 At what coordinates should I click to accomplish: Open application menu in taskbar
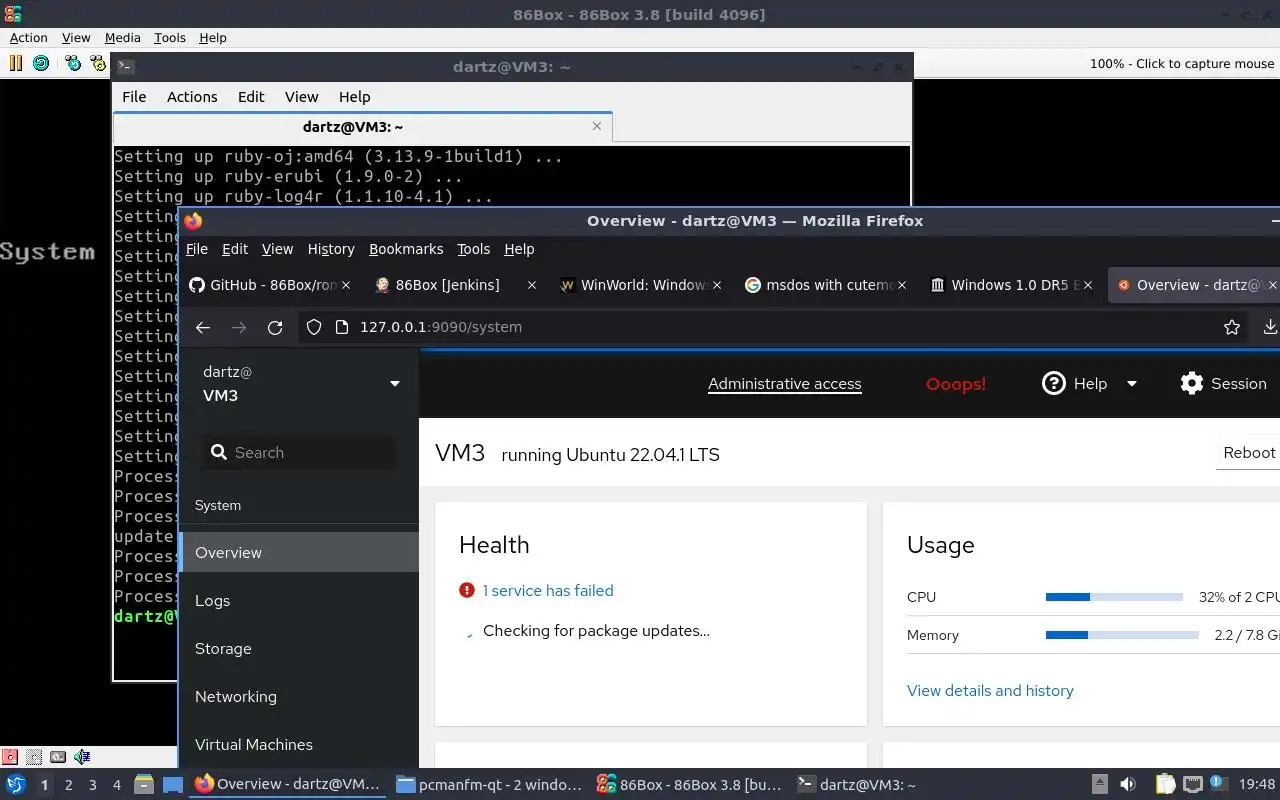click(16, 784)
